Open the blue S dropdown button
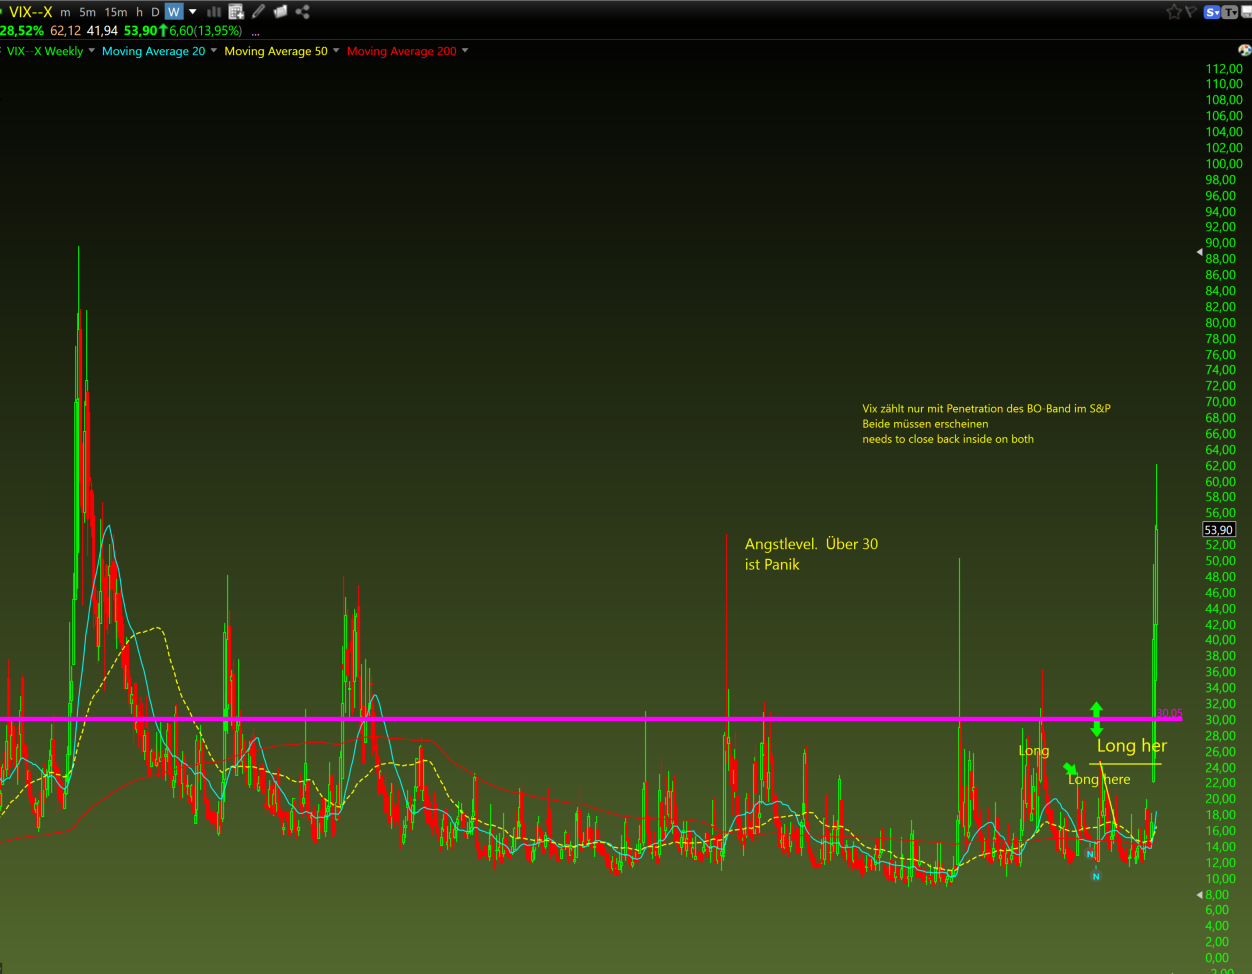Screen dimensions: 1252x974 click(x=1212, y=12)
